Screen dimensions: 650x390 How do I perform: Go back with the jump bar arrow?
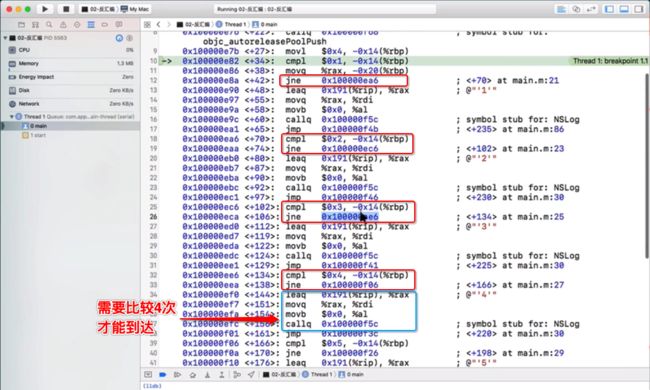(x=158, y=24)
